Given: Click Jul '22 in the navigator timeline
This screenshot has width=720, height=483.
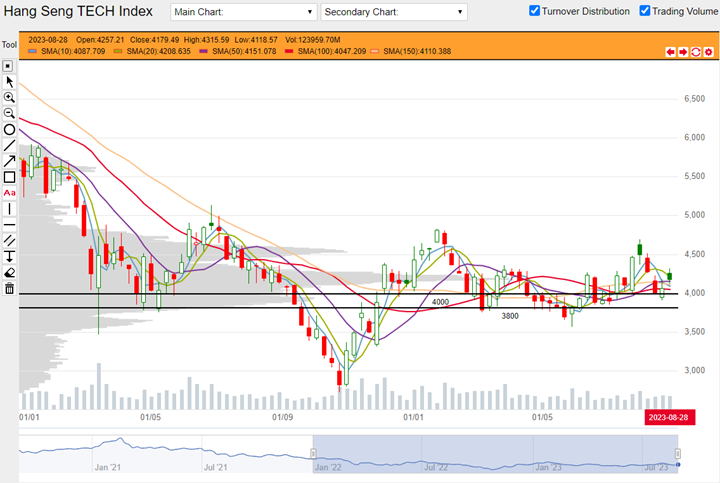Looking at the screenshot, I should click(436, 467).
